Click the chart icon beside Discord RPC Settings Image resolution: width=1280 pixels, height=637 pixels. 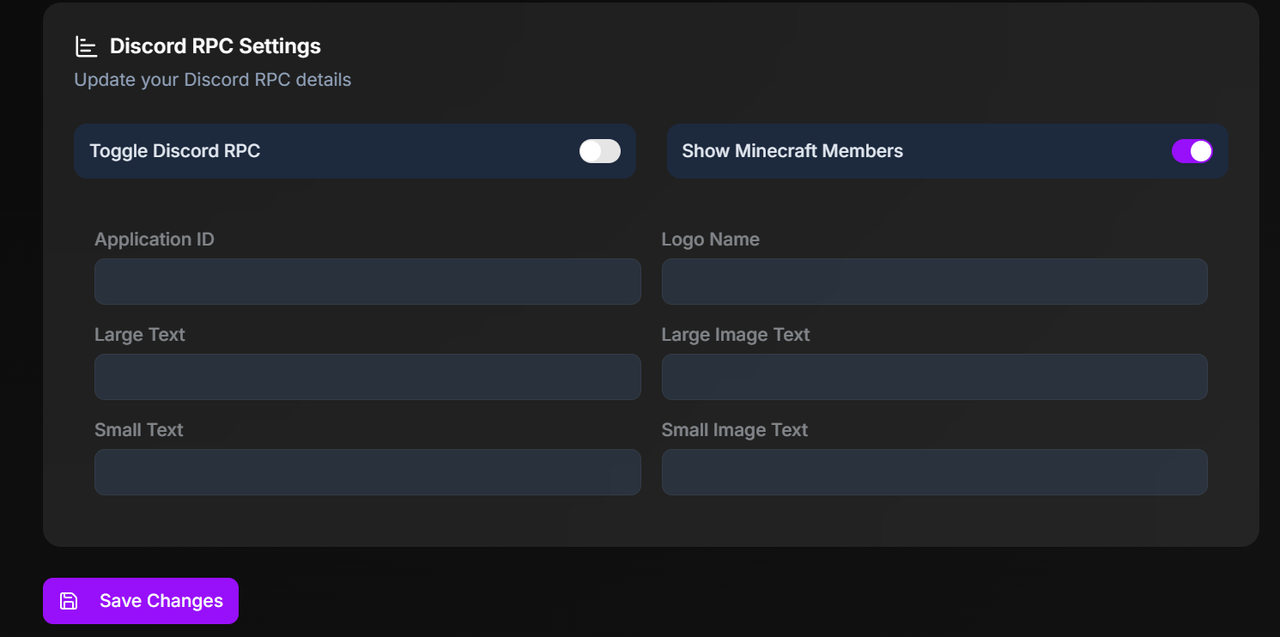coord(87,47)
